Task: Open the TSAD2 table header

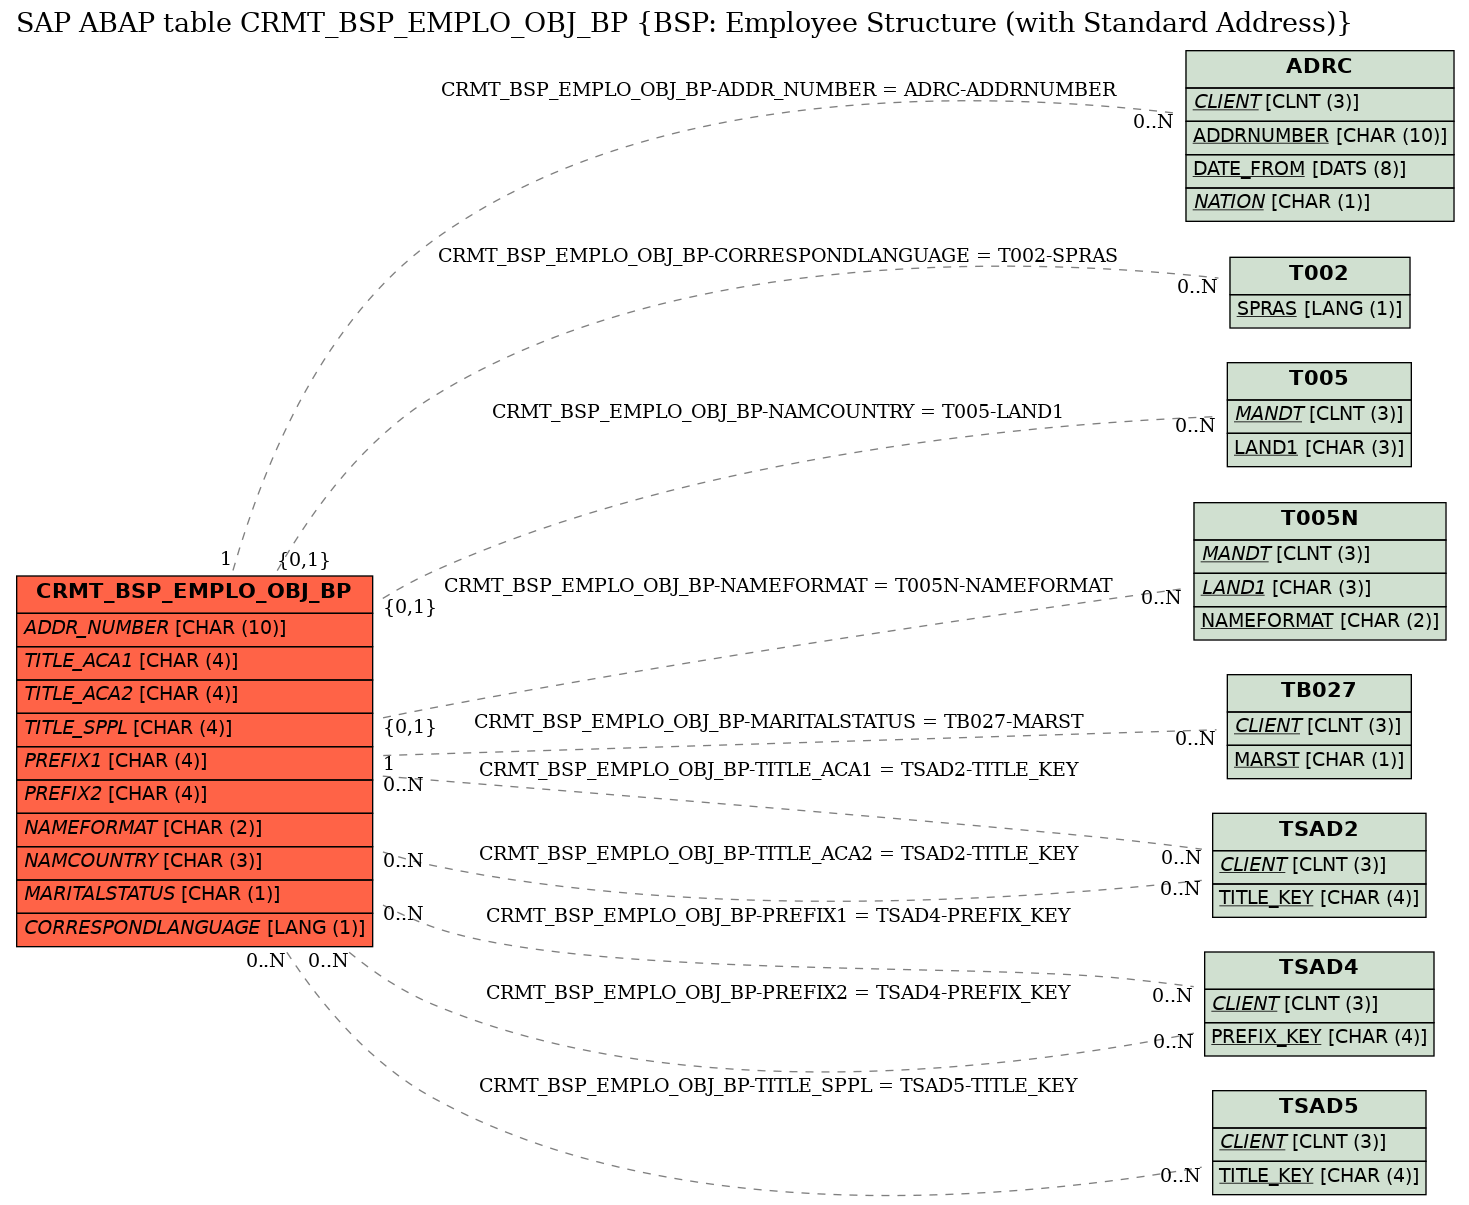Action: coord(1319,831)
